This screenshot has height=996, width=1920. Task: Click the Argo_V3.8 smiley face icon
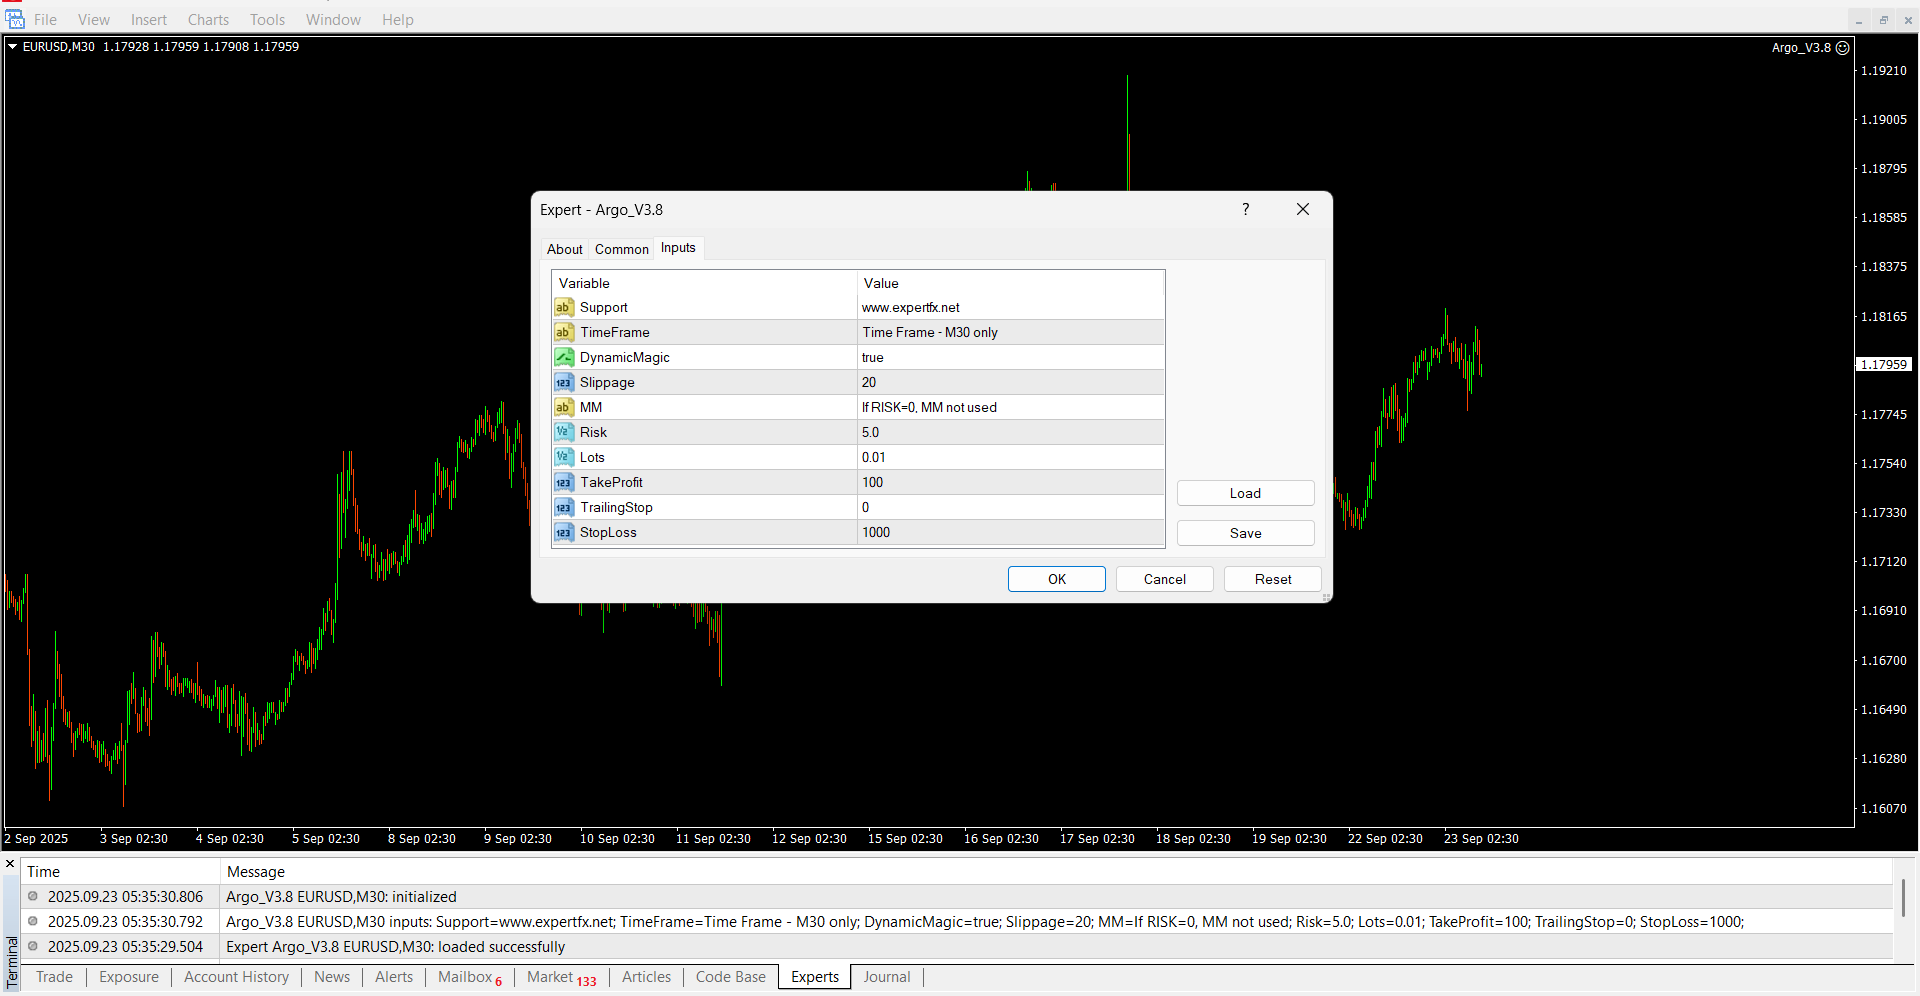pyautogui.click(x=1843, y=47)
